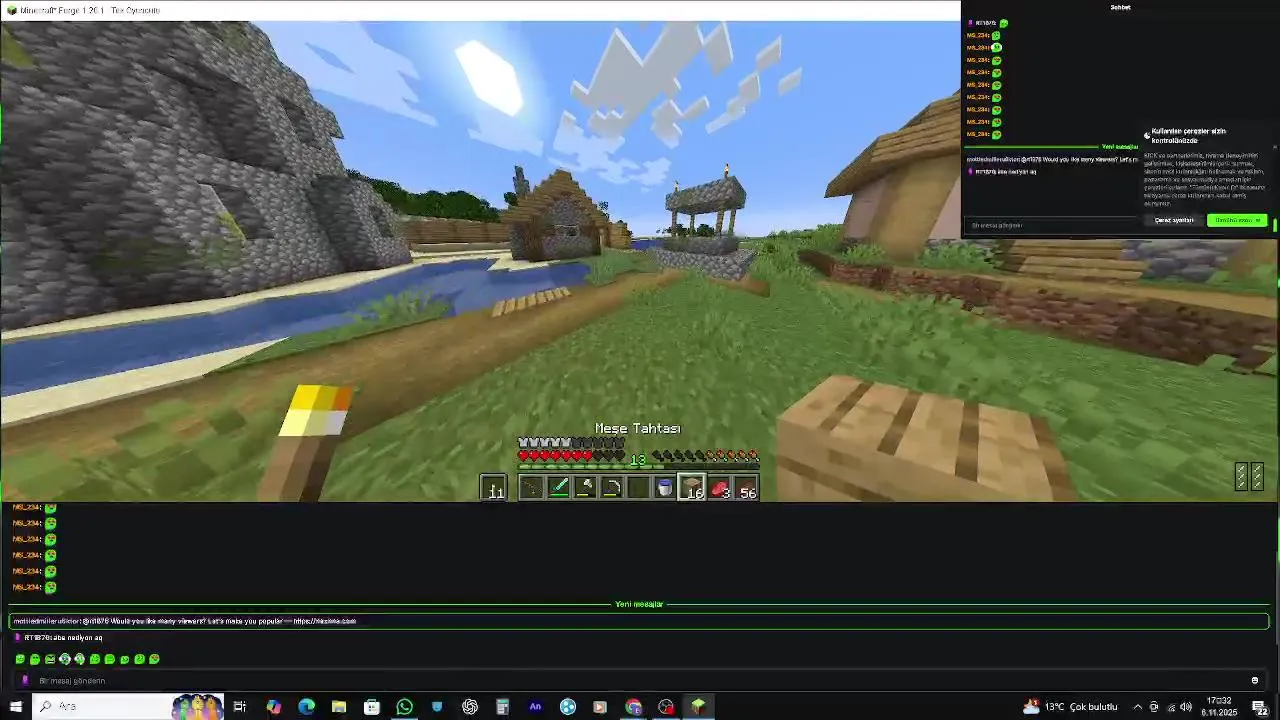Select the bucket slot in hotbar
The width and height of the screenshot is (1280, 720).
(x=665, y=488)
